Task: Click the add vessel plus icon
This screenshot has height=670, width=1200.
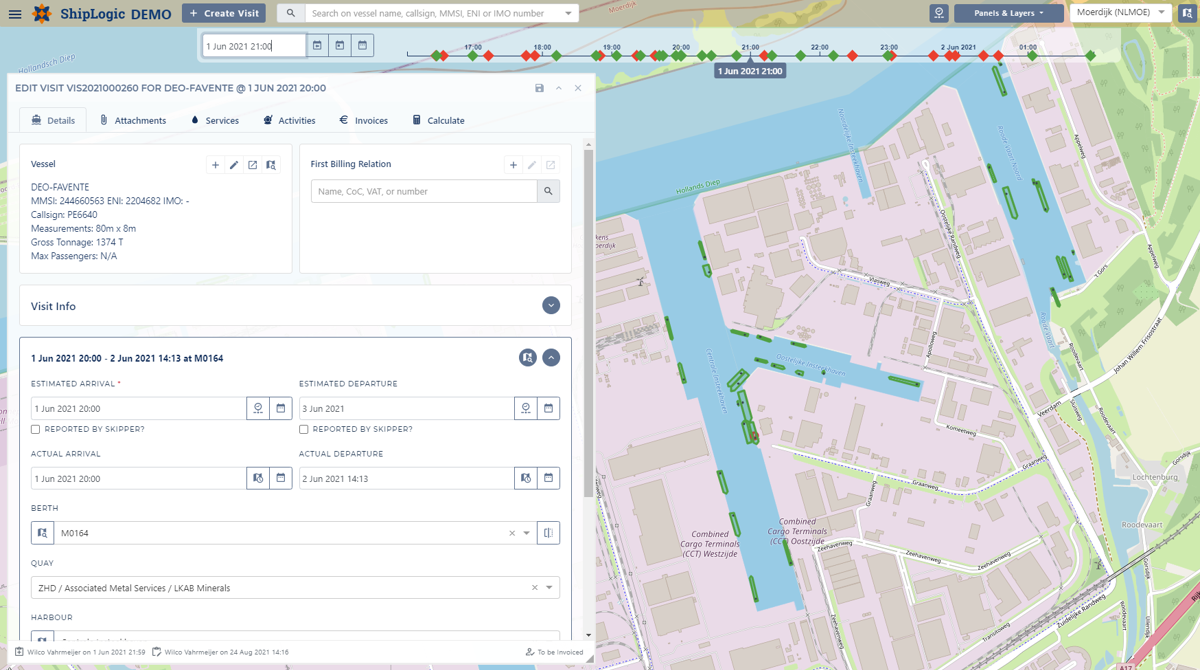Action: pos(215,165)
